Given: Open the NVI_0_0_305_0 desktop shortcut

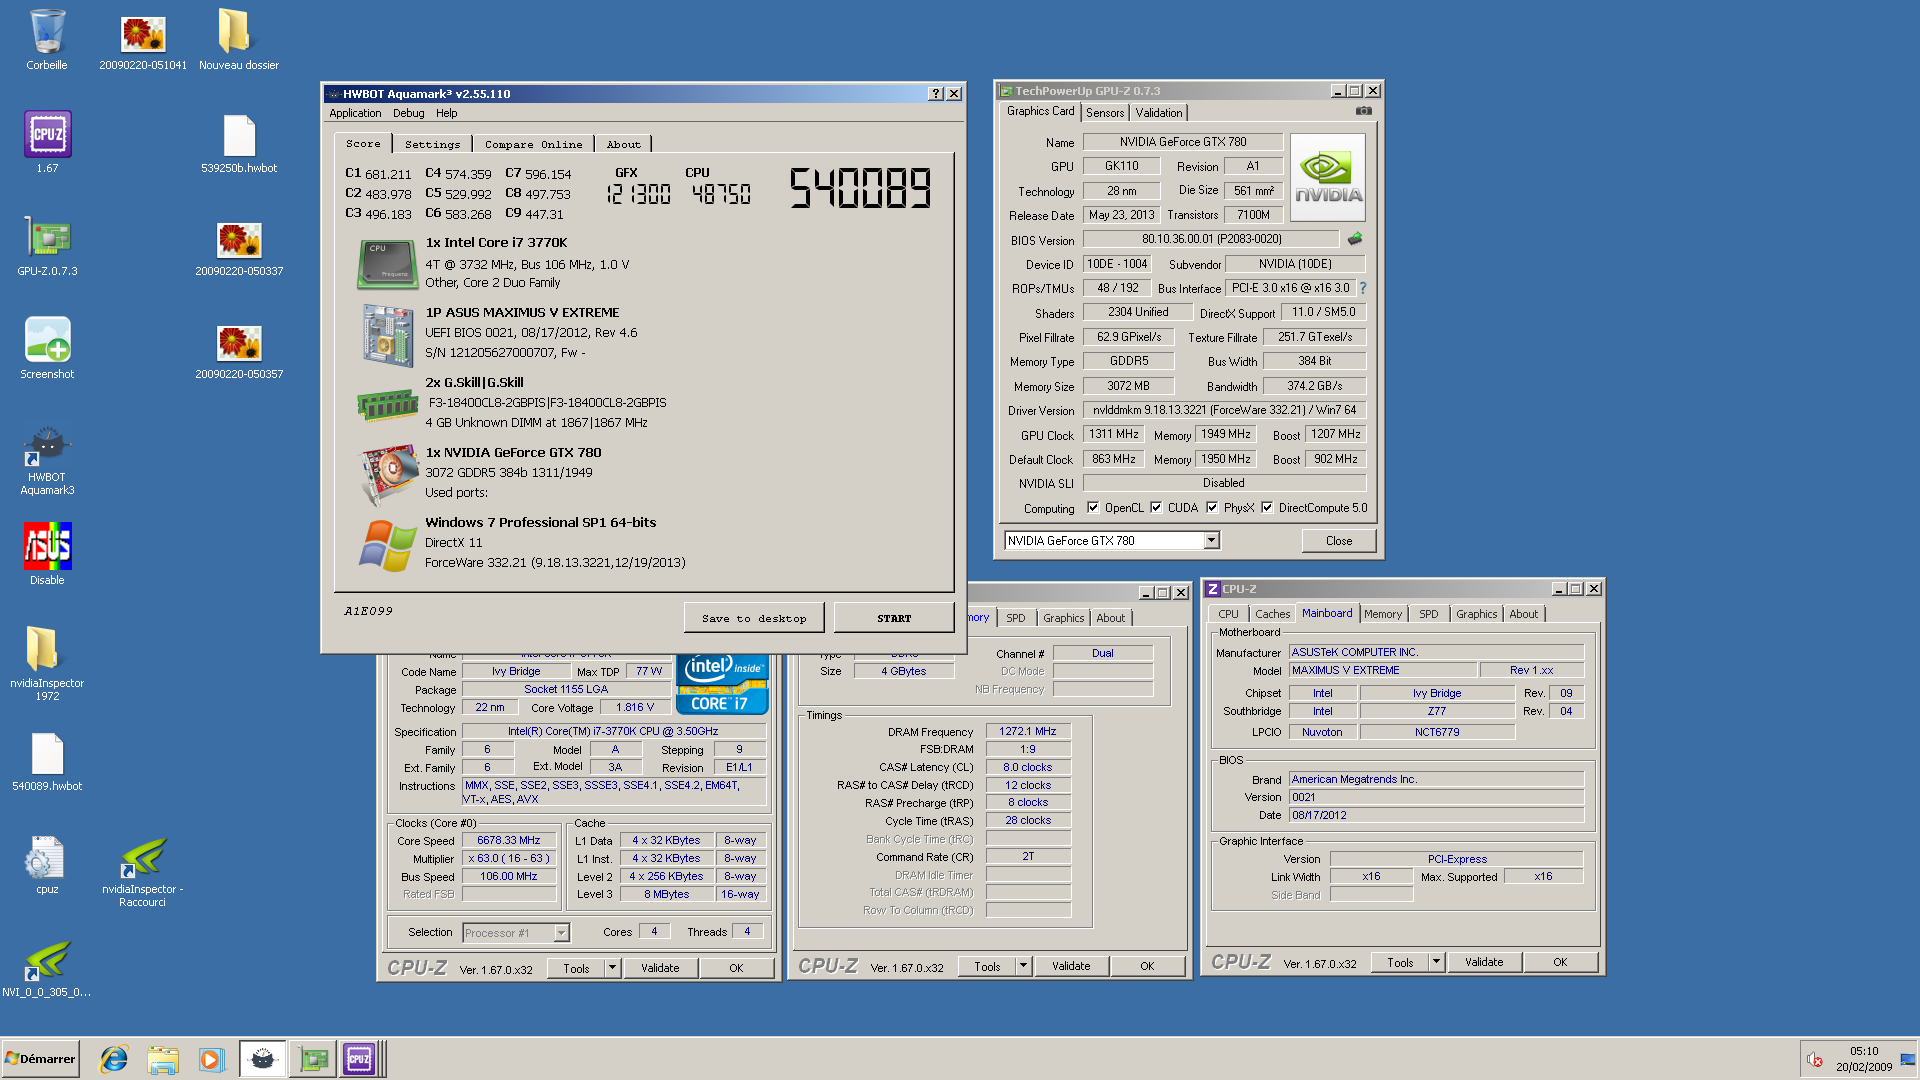Looking at the screenshot, I should tap(47, 968).
